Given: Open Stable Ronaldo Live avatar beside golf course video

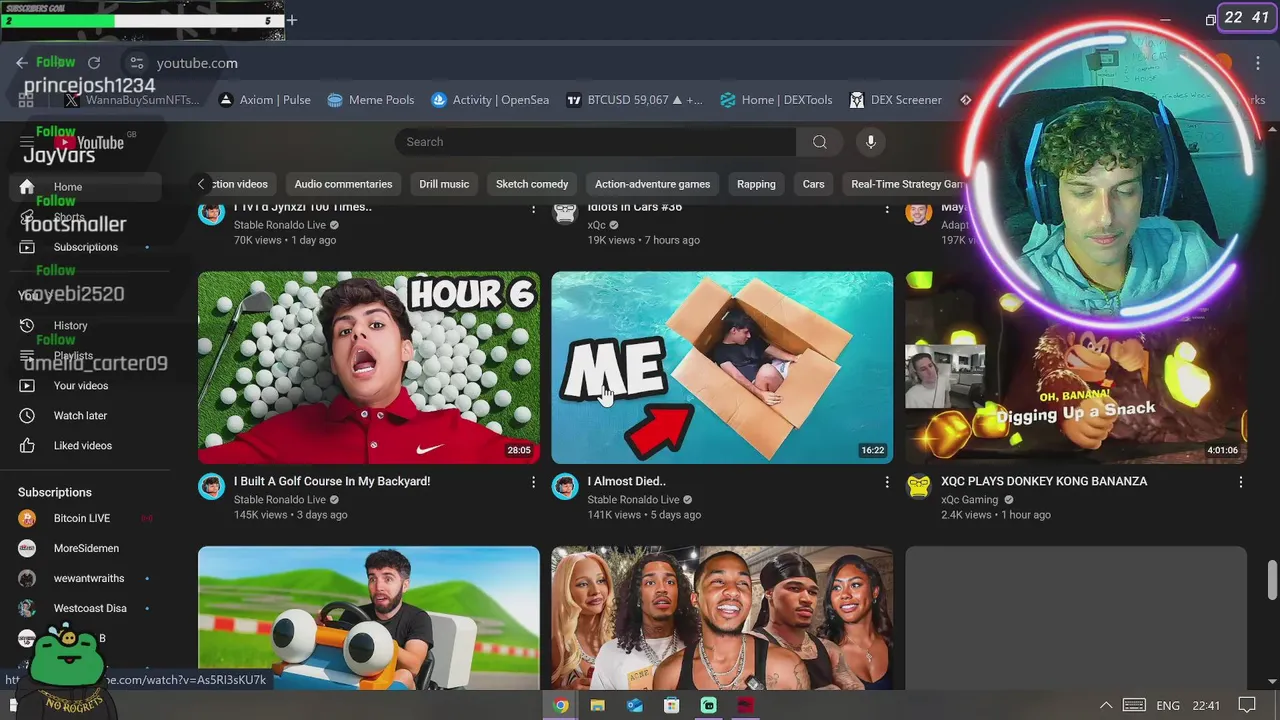Looking at the screenshot, I should (211, 486).
